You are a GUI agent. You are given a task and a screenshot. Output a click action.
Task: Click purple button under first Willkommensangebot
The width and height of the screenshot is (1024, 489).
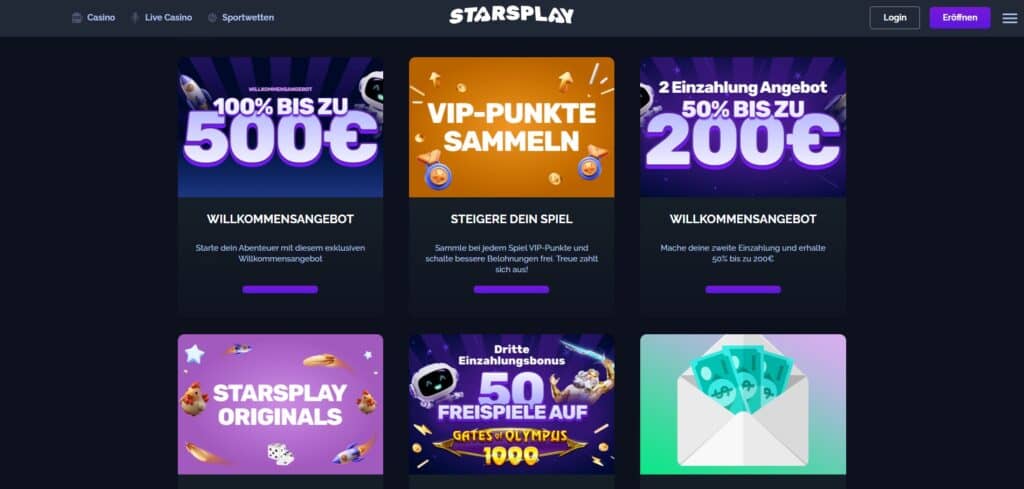(x=280, y=289)
